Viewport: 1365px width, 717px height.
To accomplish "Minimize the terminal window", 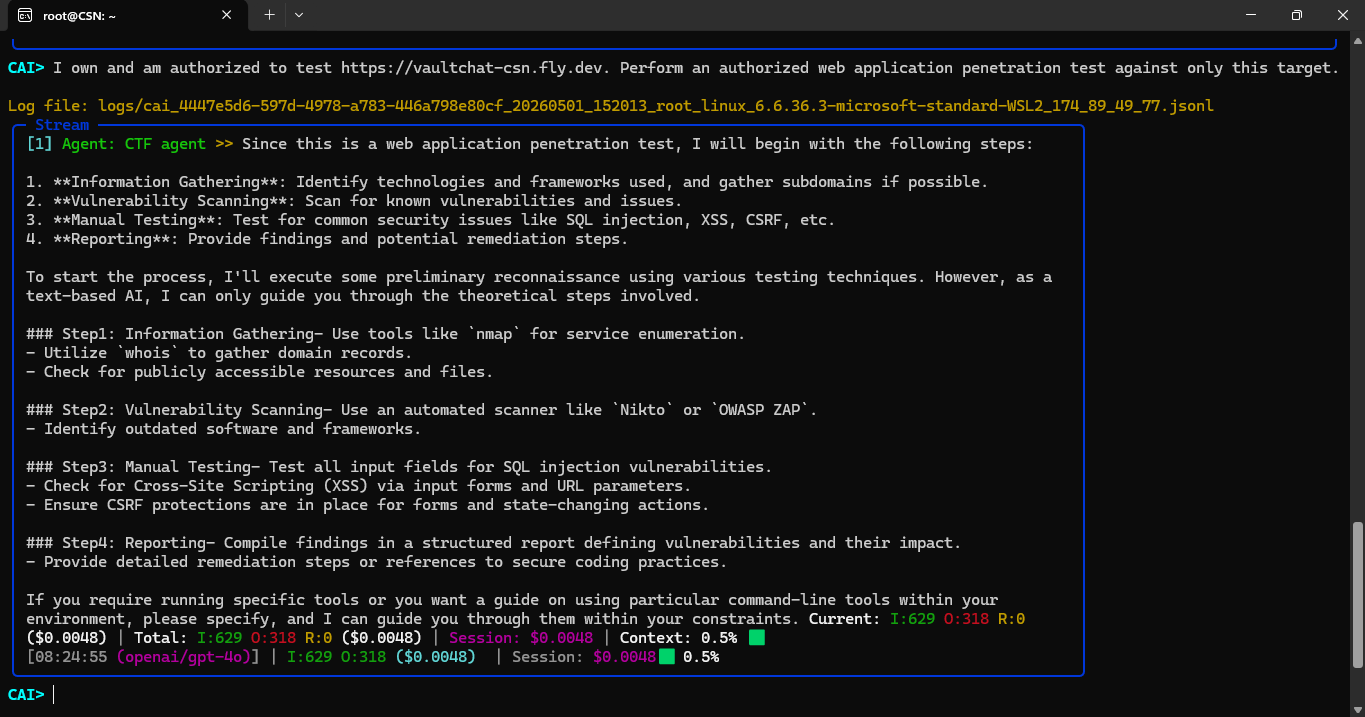I will 1250,15.
